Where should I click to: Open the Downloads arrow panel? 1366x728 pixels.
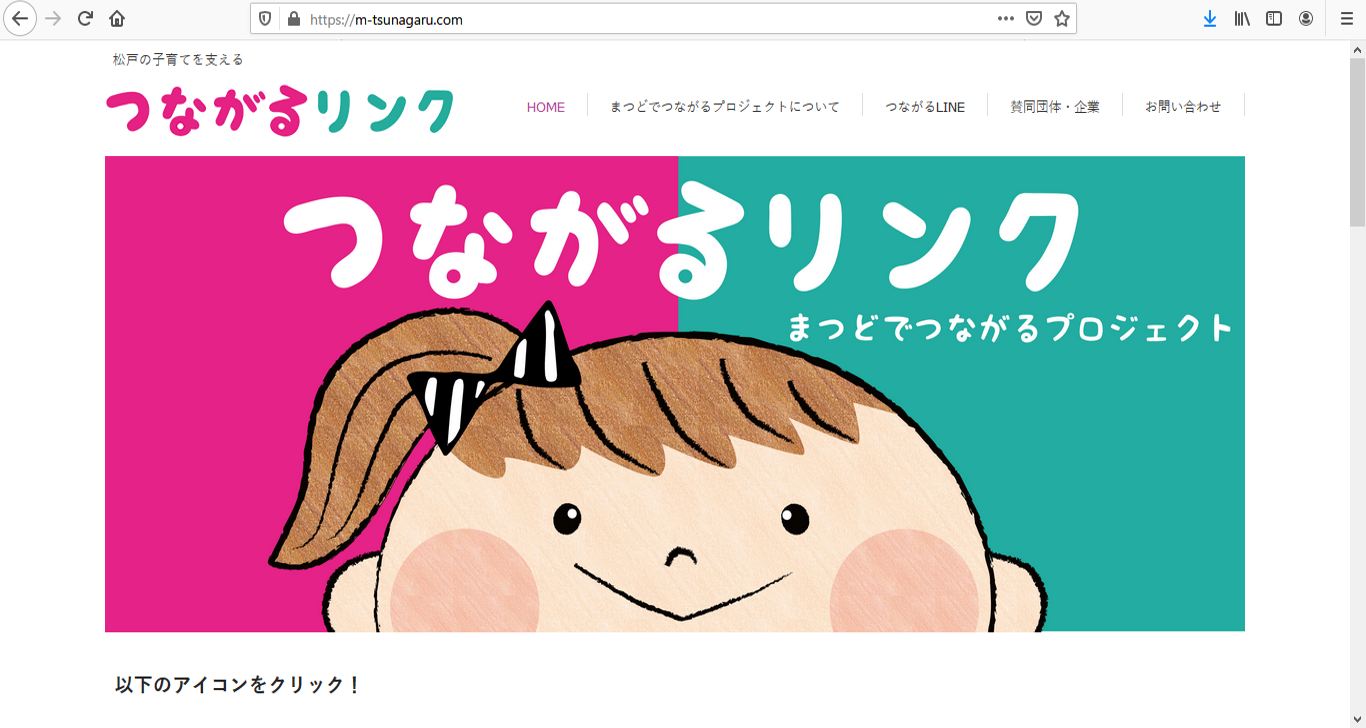(1210, 19)
